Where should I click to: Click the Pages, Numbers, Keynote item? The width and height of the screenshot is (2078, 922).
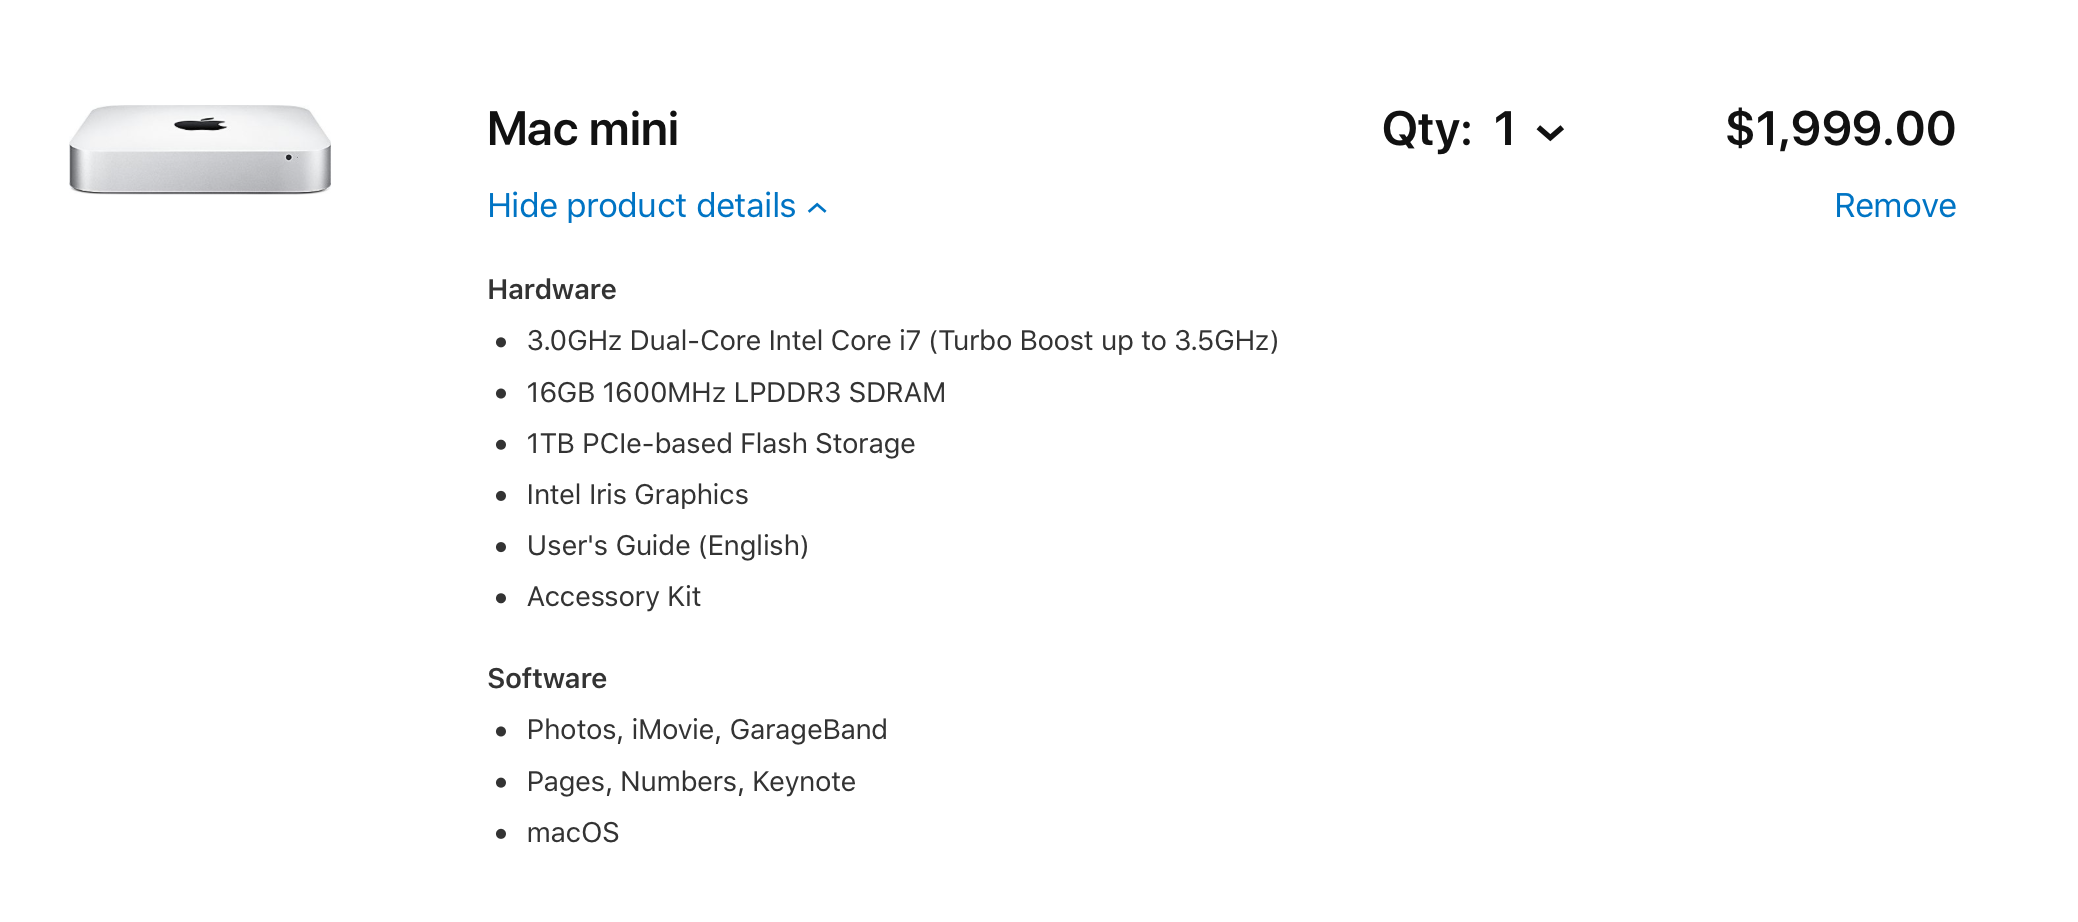pyautogui.click(x=691, y=782)
